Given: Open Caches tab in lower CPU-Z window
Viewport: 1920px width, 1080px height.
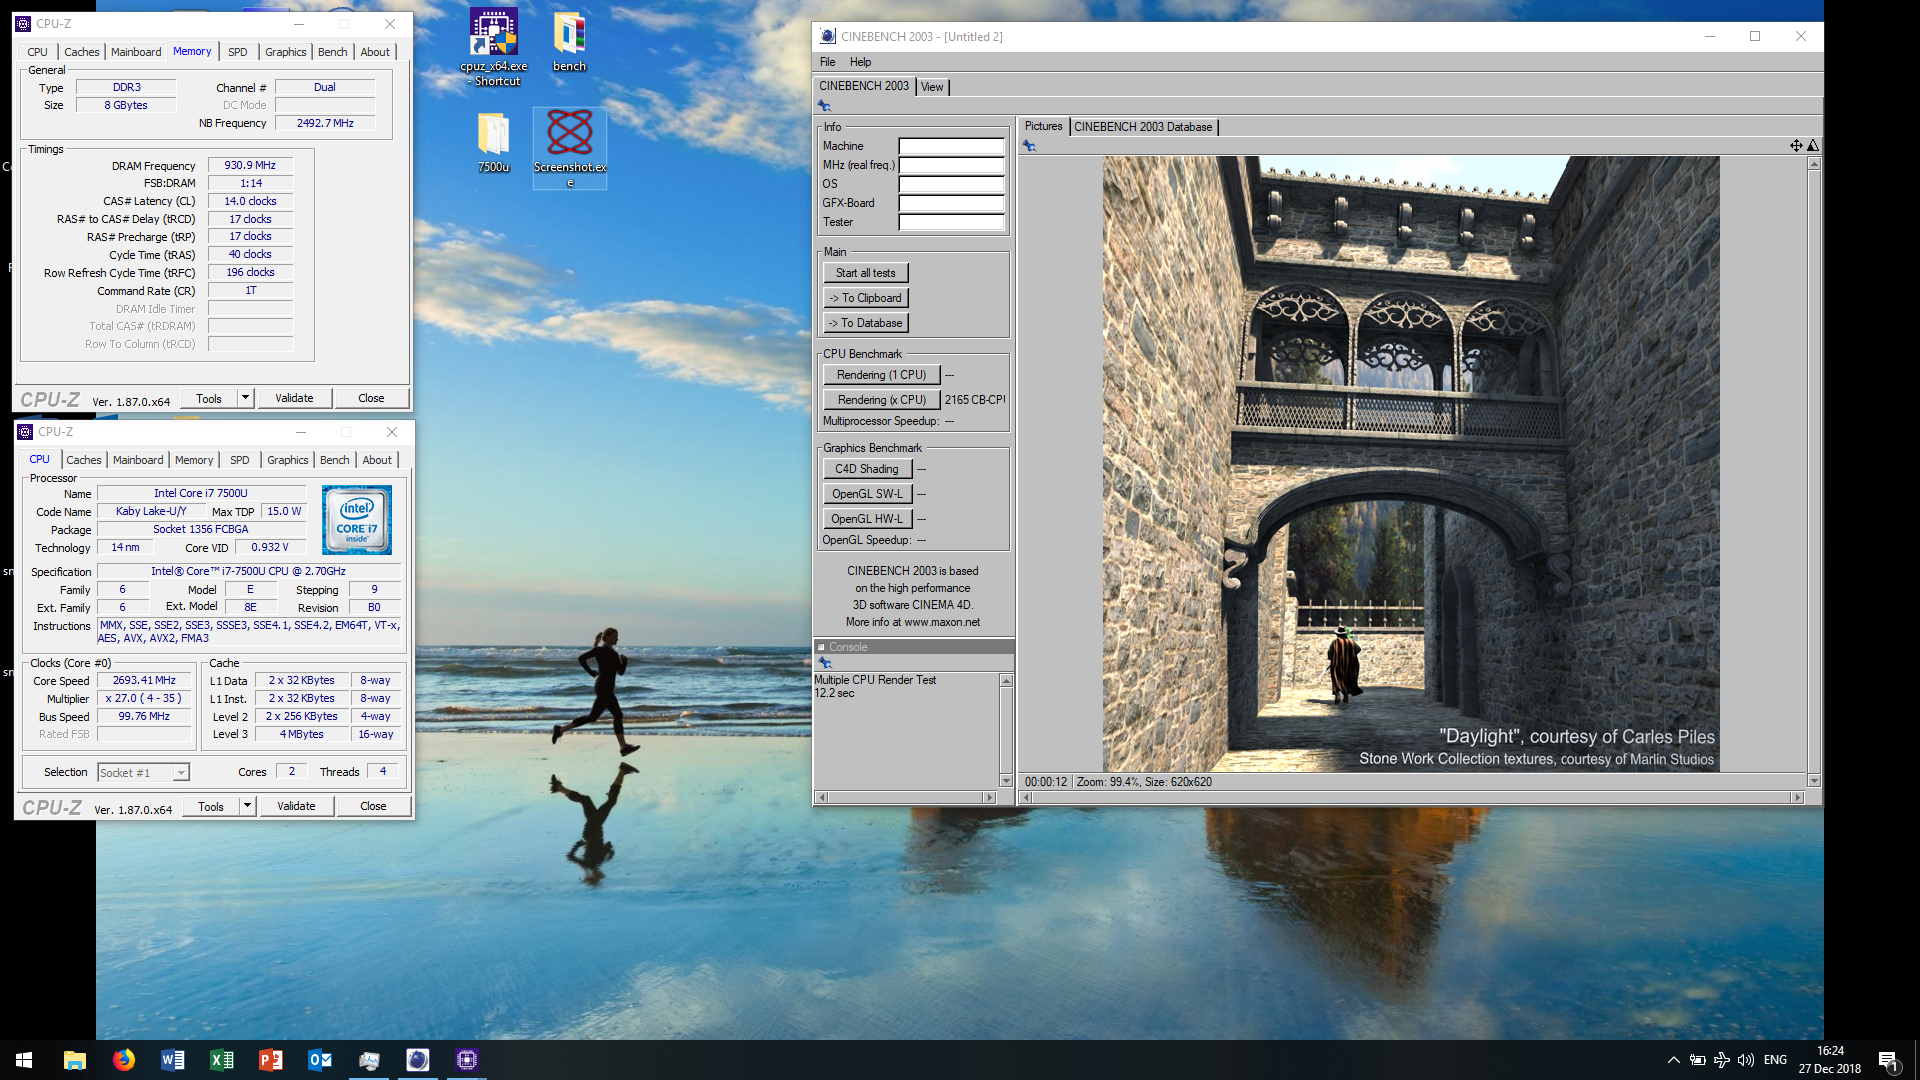Looking at the screenshot, I should click(84, 460).
